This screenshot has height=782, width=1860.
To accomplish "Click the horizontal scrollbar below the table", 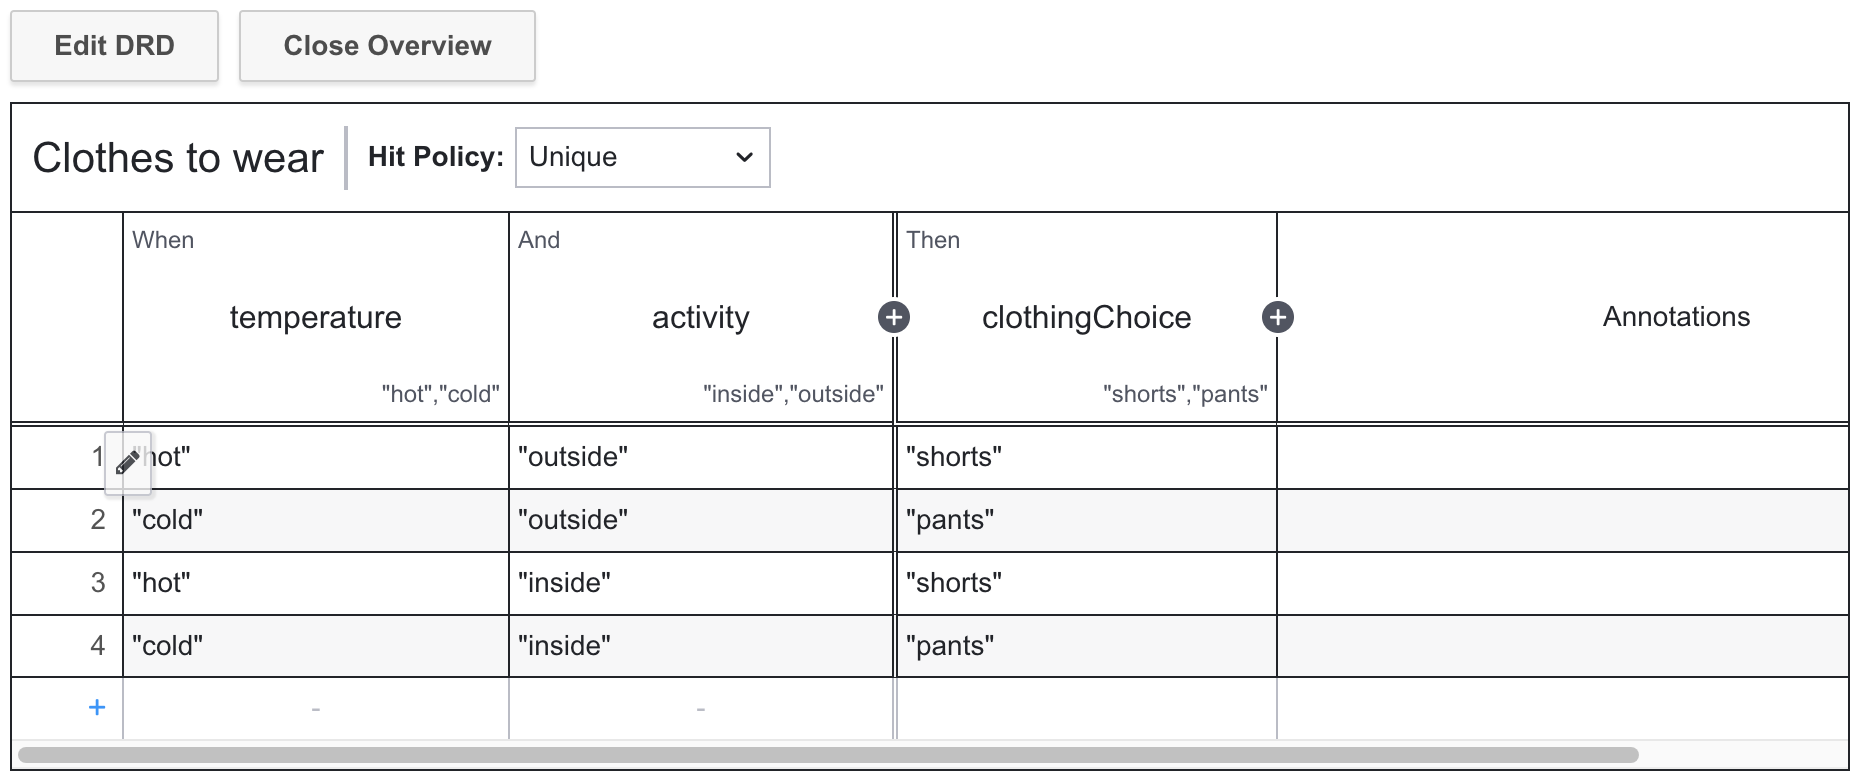I will coord(828,755).
